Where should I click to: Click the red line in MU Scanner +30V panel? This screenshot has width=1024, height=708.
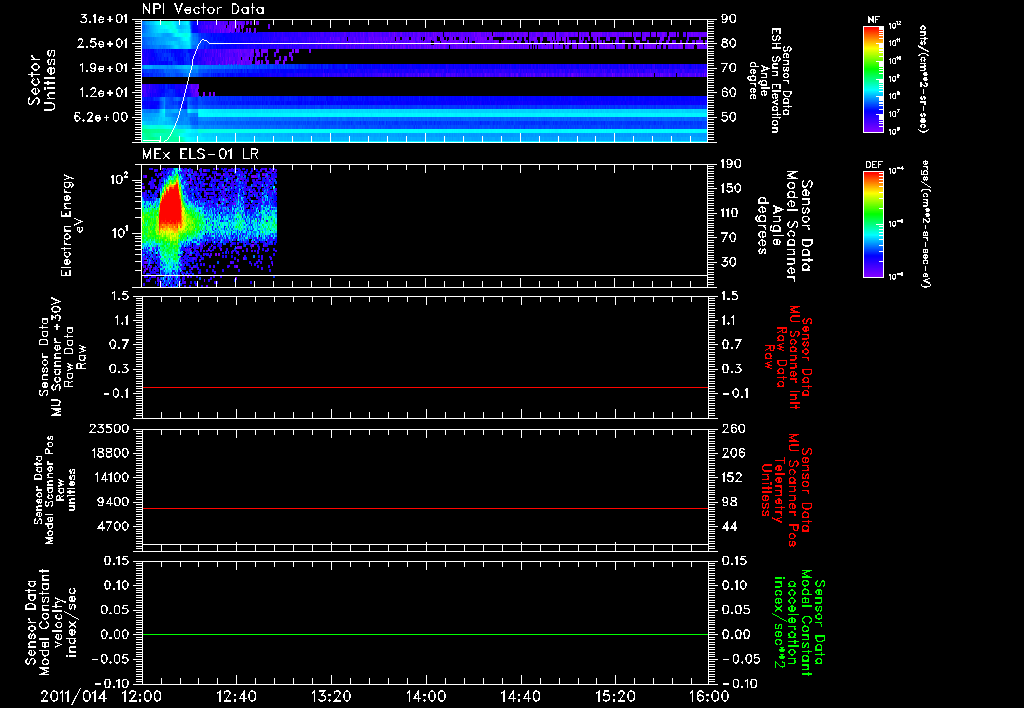pyautogui.click(x=425, y=387)
